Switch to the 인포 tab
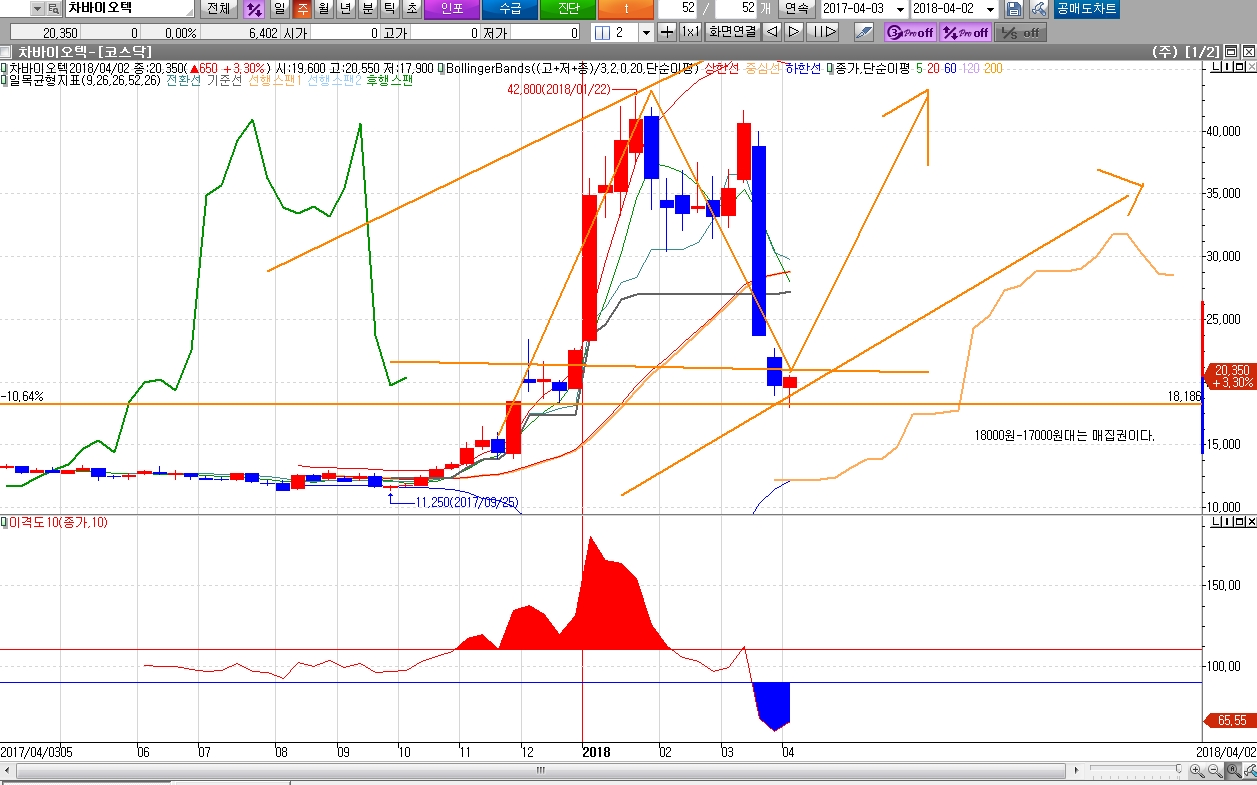Viewport: 1257px width, 785px height. [x=451, y=10]
